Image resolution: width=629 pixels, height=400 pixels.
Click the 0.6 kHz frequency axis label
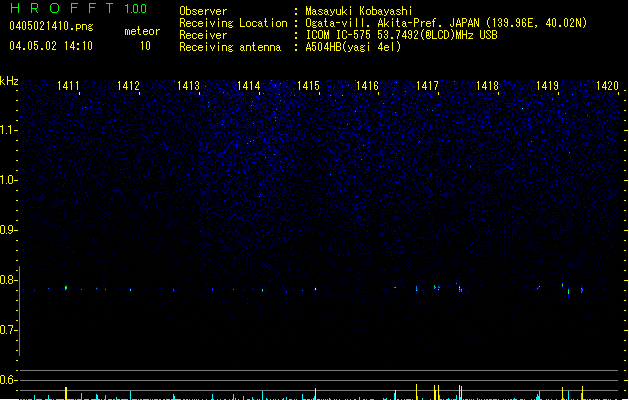pyautogui.click(x=8, y=380)
